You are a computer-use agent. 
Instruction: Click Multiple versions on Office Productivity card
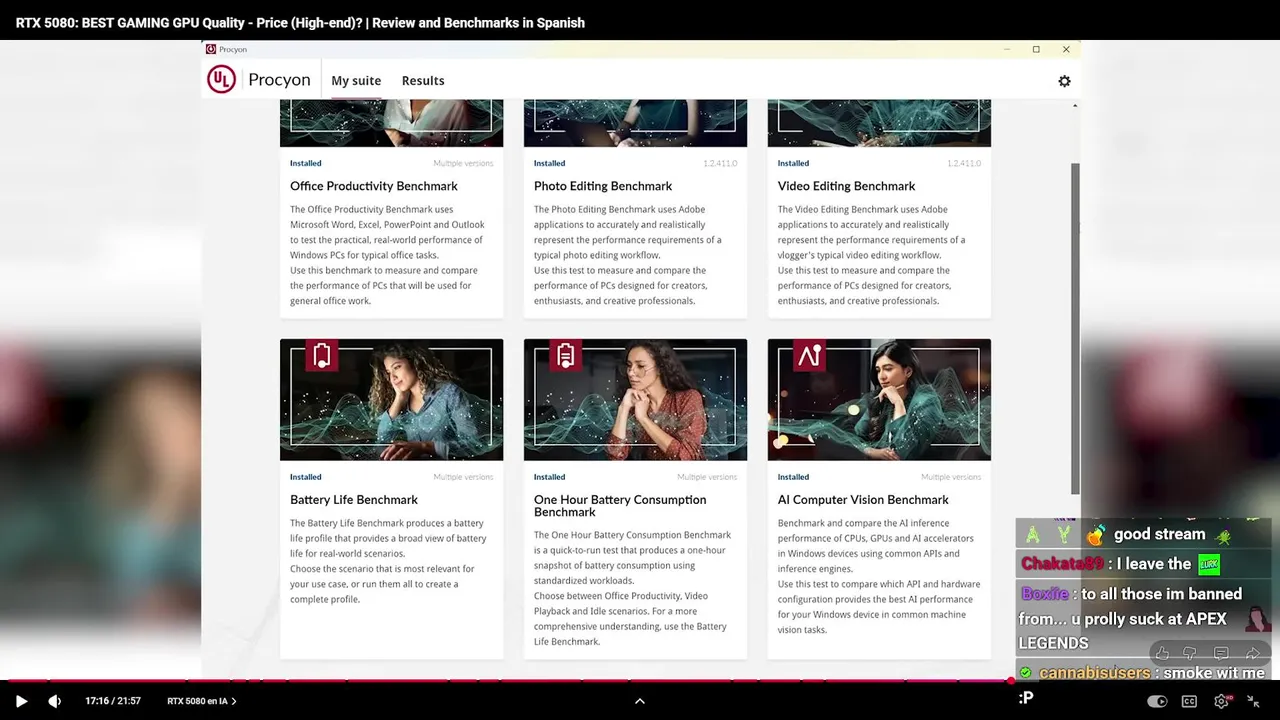click(463, 163)
